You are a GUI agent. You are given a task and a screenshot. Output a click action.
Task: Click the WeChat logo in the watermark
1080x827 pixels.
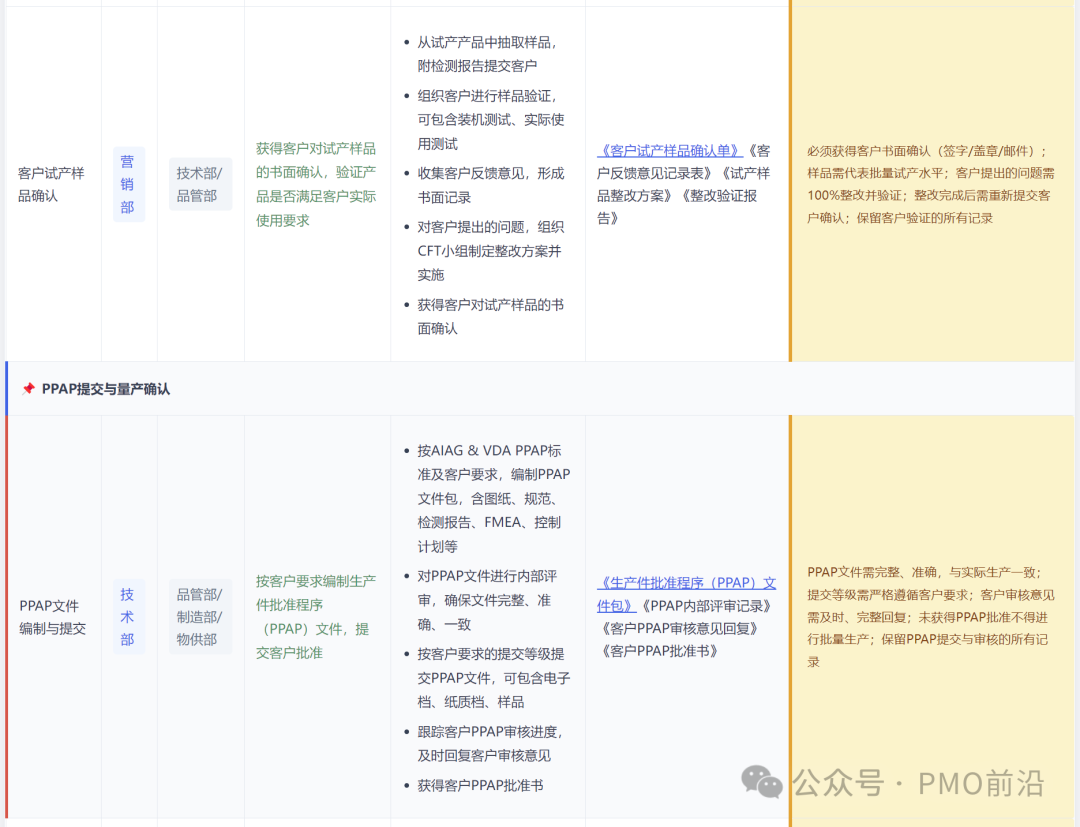(x=761, y=785)
